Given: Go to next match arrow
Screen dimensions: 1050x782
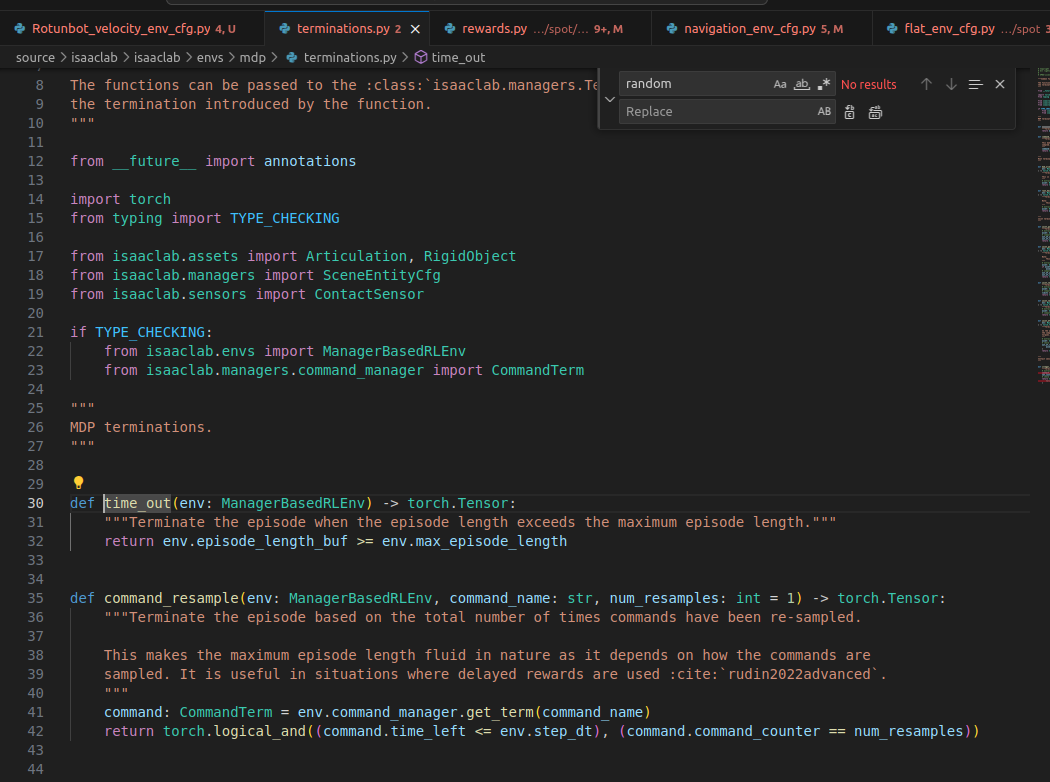Looking at the screenshot, I should [x=951, y=84].
